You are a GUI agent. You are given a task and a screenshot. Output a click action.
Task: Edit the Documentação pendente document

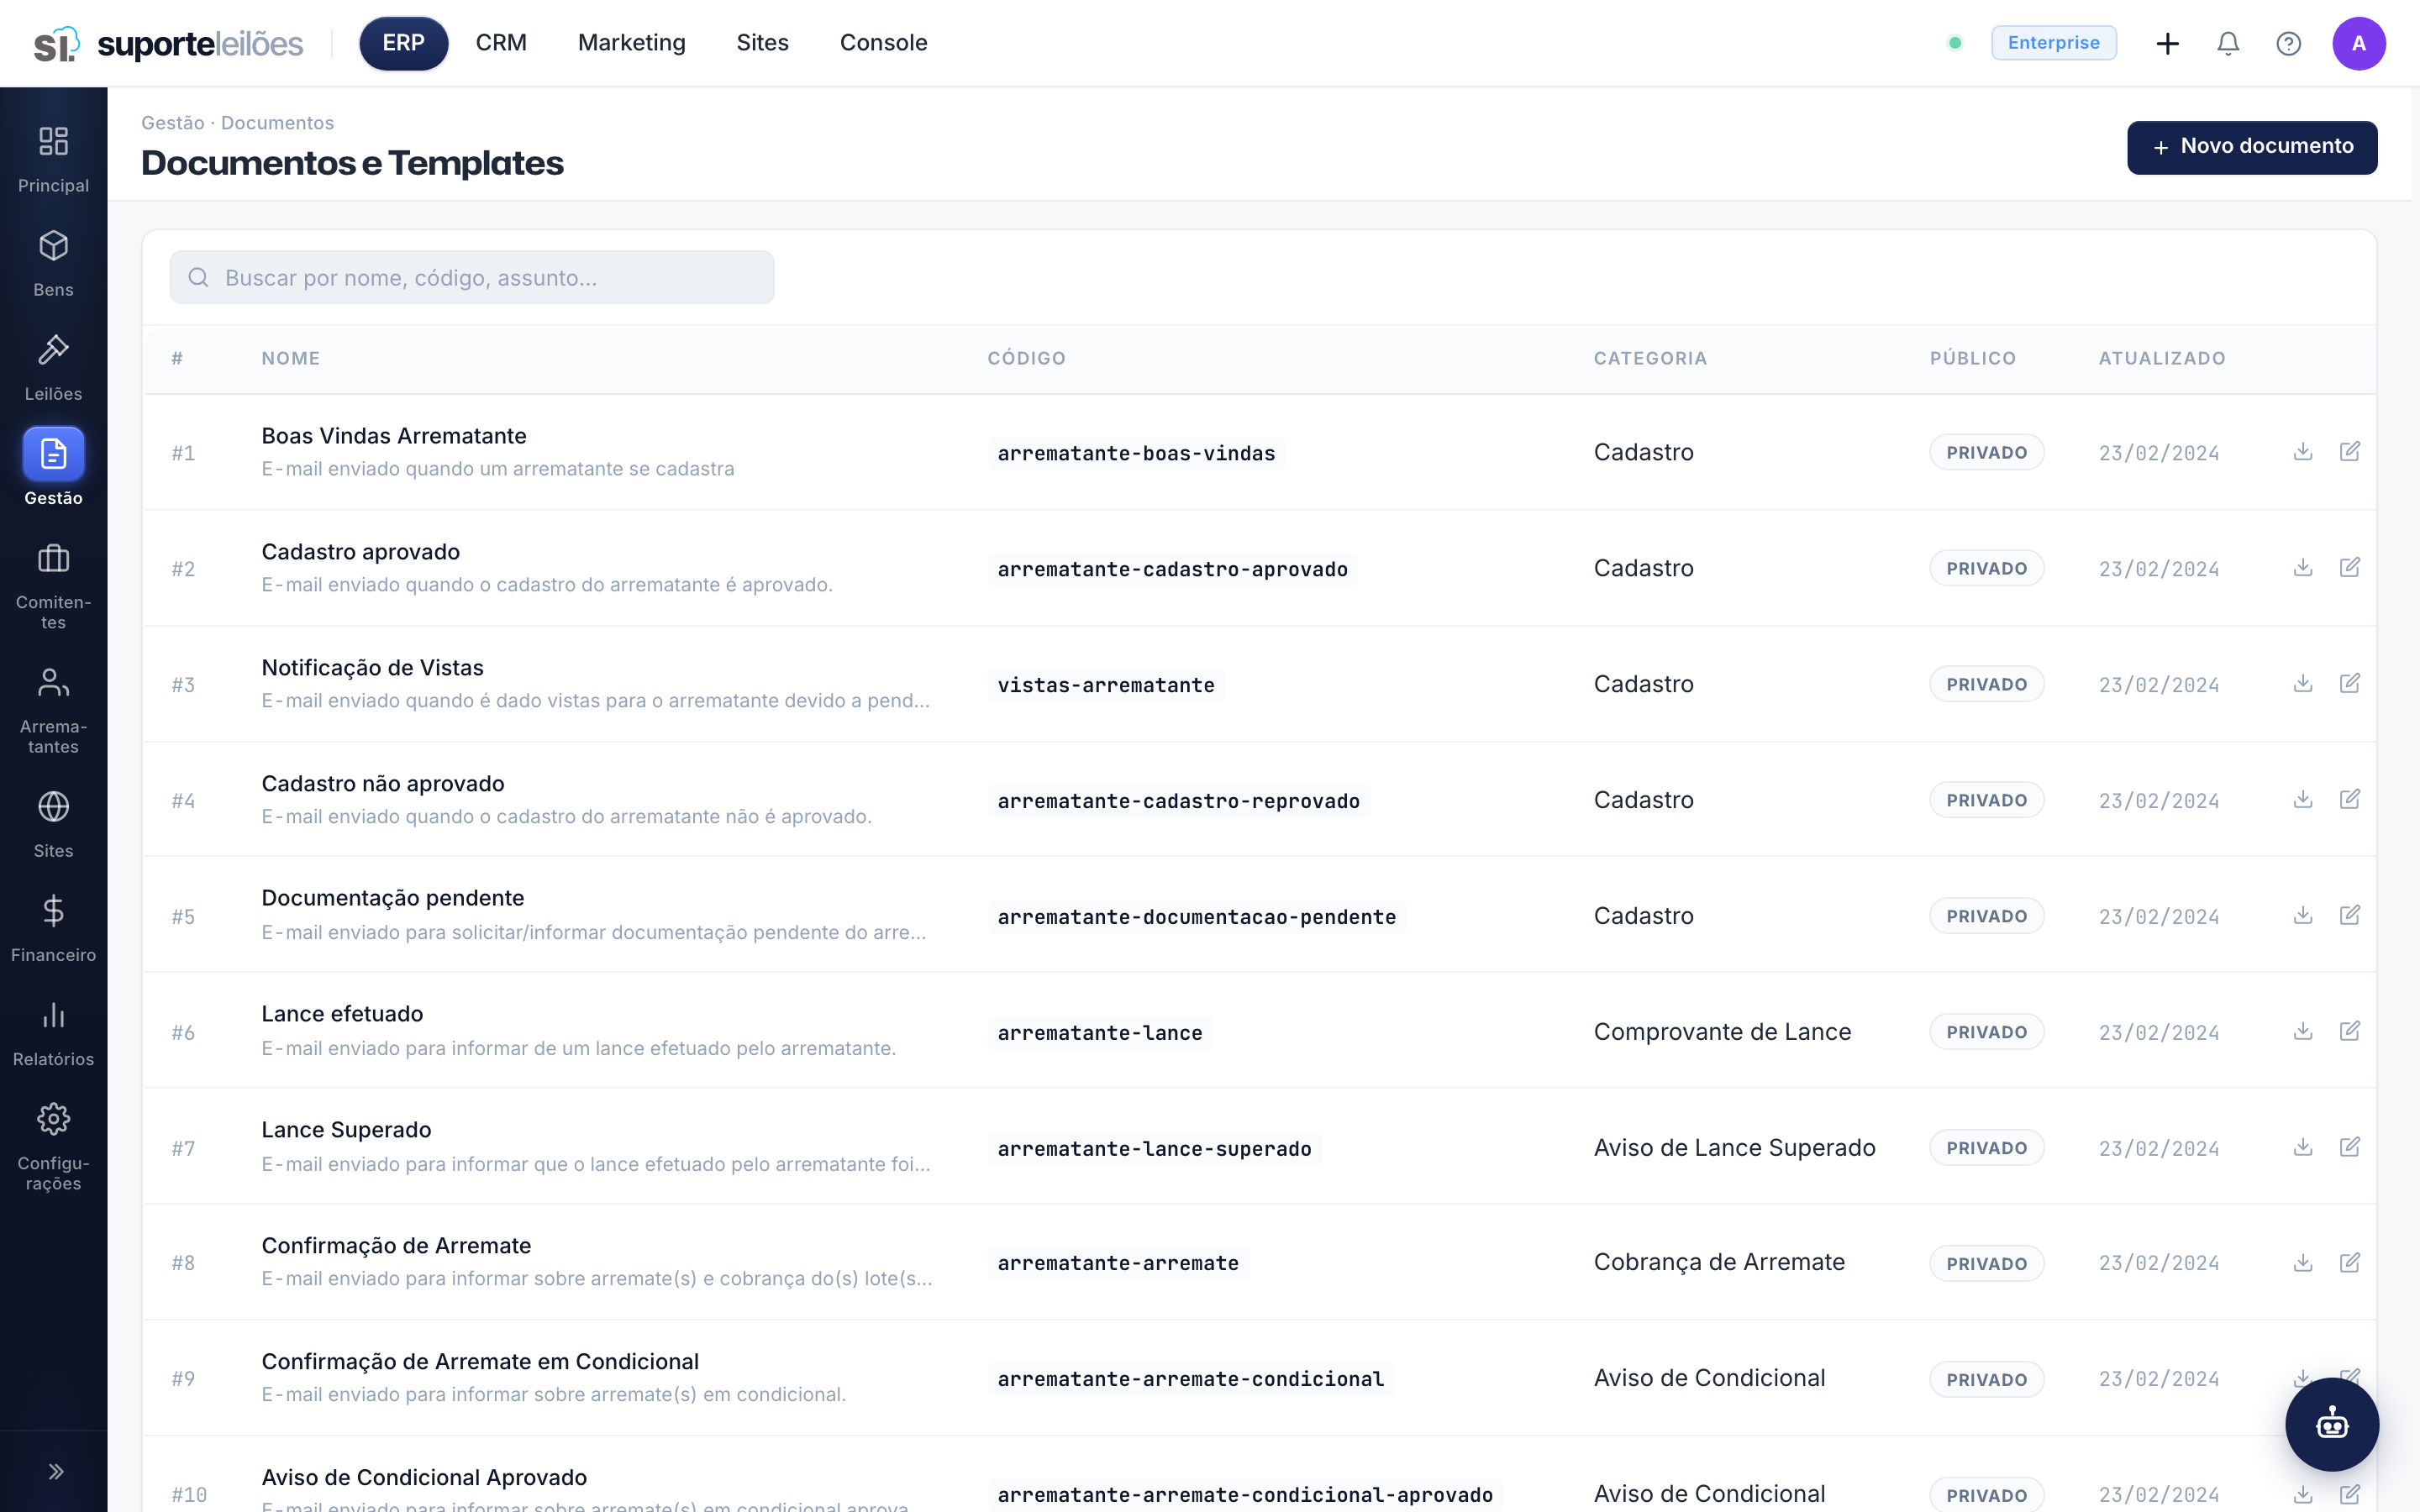click(x=2350, y=915)
